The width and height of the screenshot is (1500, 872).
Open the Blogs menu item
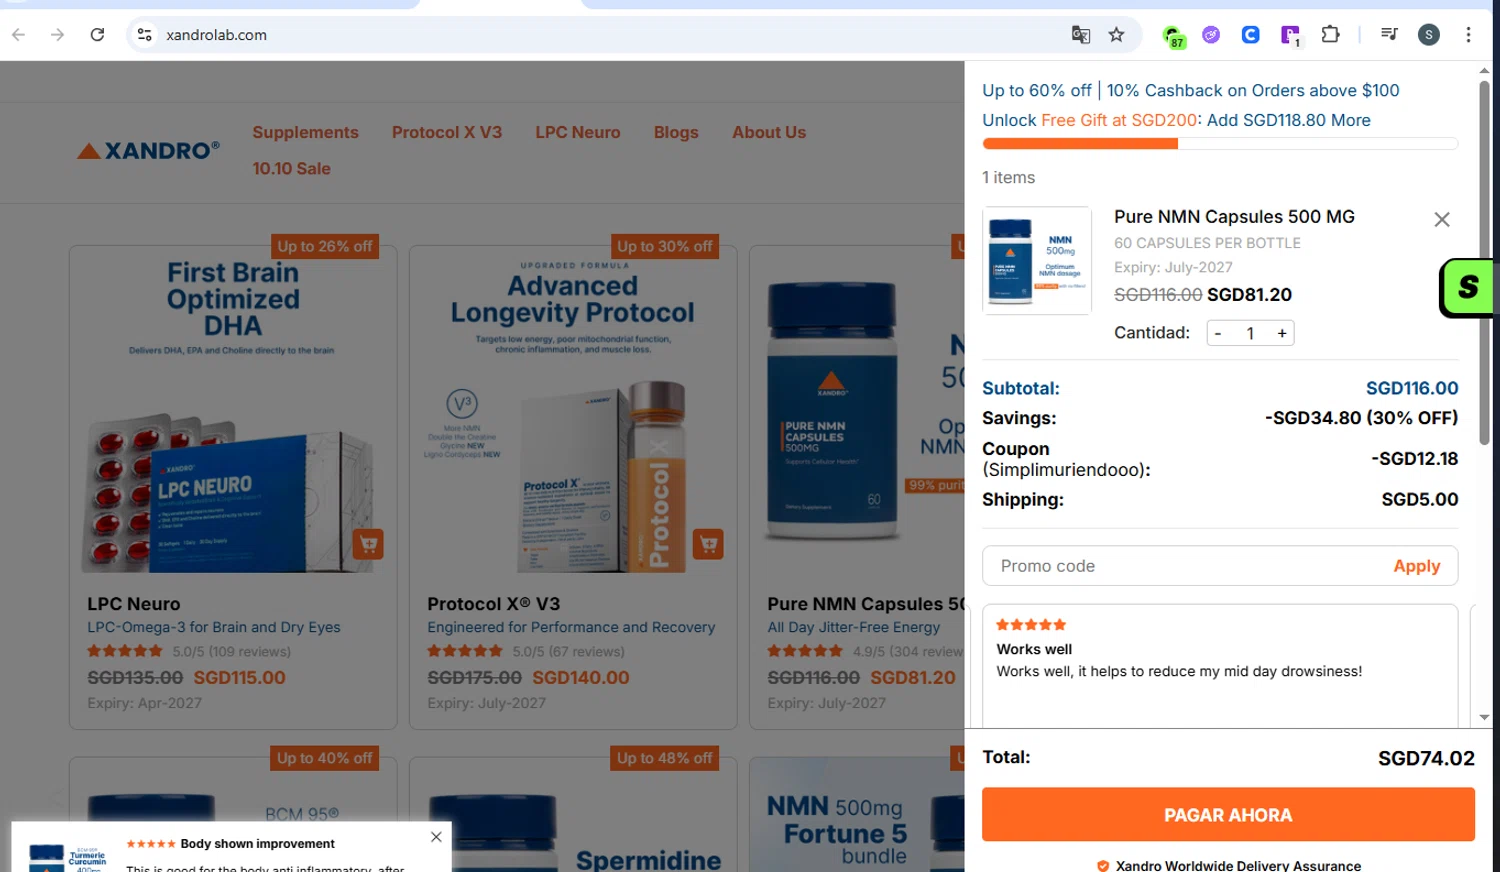[676, 132]
